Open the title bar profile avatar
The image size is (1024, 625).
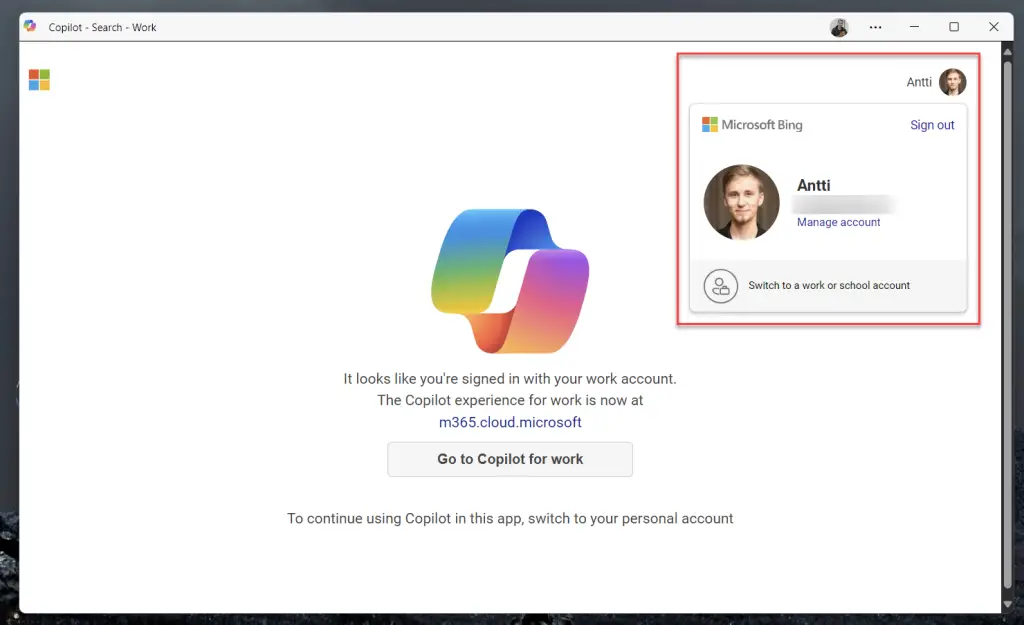click(839, 27)
